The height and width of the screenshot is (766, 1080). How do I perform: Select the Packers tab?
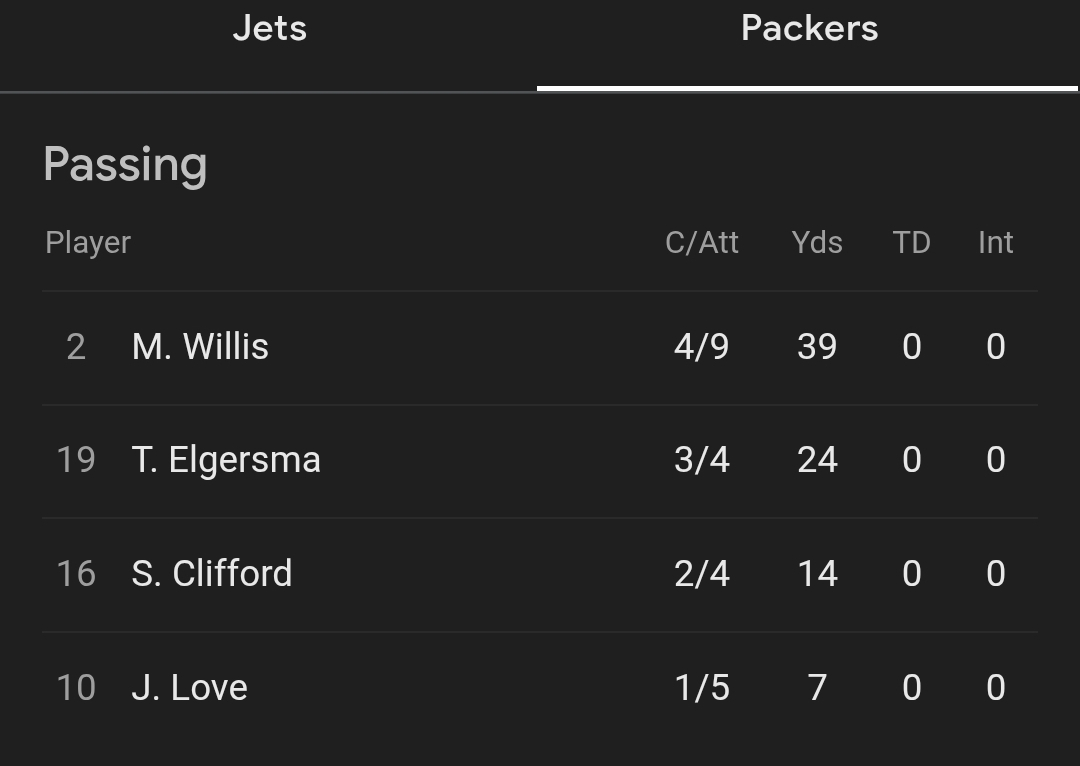809,28
